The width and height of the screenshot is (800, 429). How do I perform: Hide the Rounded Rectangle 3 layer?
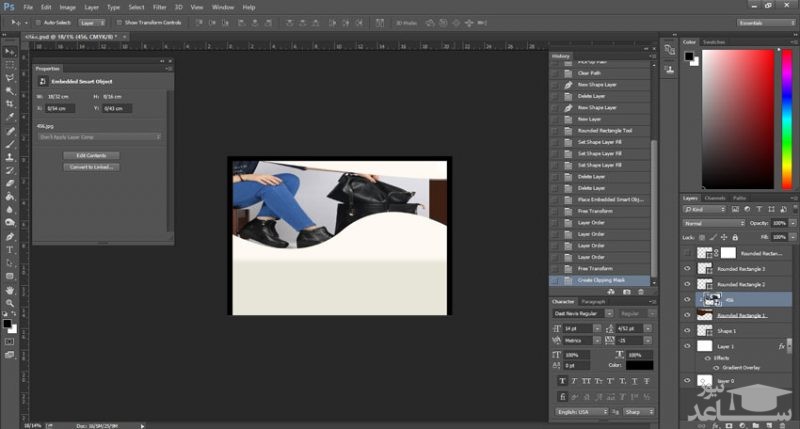(687, 269)
